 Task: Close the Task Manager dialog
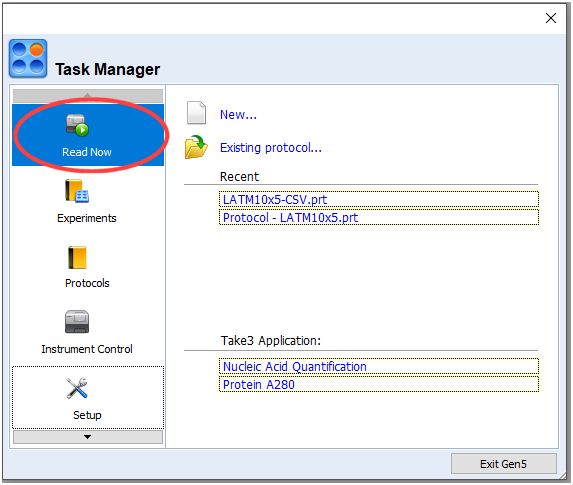click(x=551, y=18)
